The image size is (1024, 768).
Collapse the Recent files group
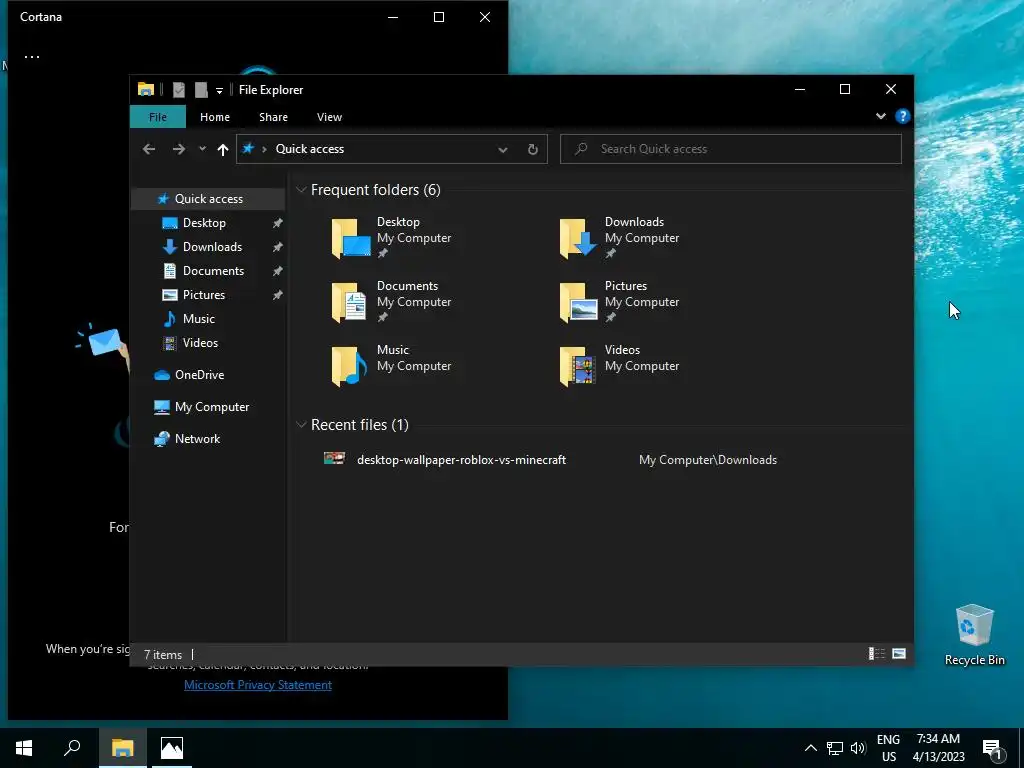tap(301, 424)
